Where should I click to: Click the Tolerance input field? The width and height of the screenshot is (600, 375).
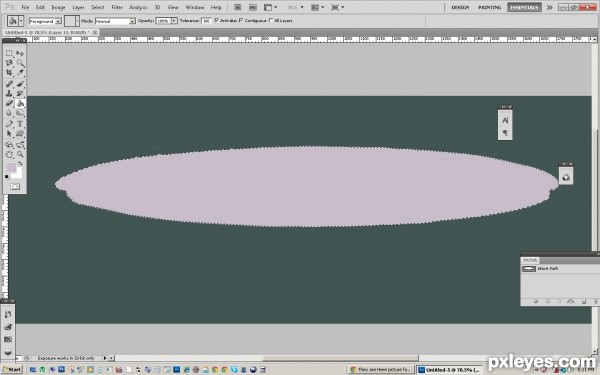(x=206, y=21)
